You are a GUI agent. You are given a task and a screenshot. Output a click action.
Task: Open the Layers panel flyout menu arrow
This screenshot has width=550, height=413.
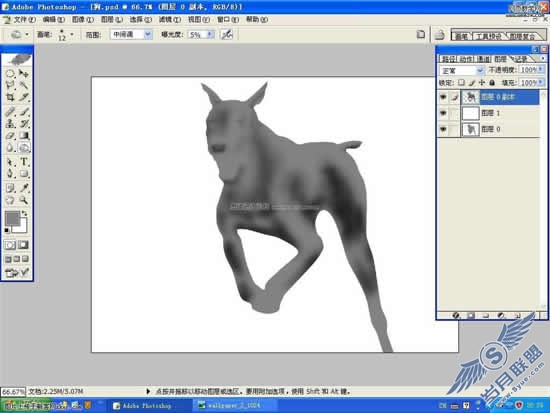543,58
